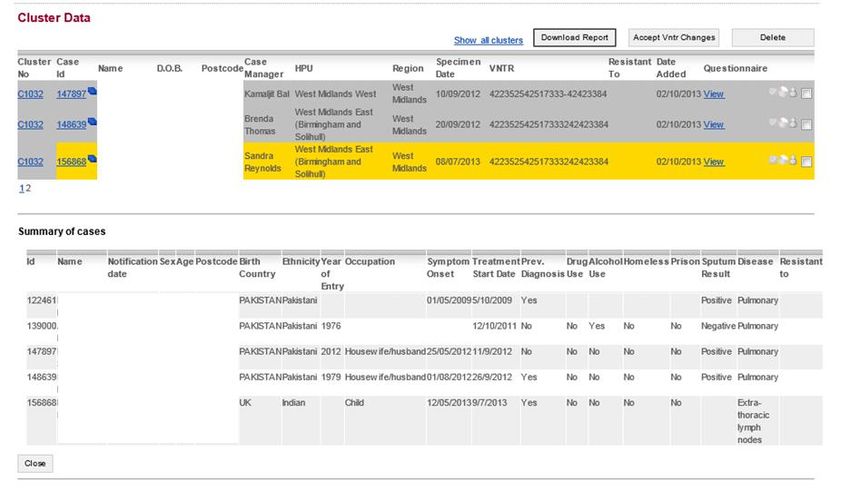Tick the checkbox for case 147897 row
The width and height of the screenshot is (850, 491).
(x=807, y=94)
